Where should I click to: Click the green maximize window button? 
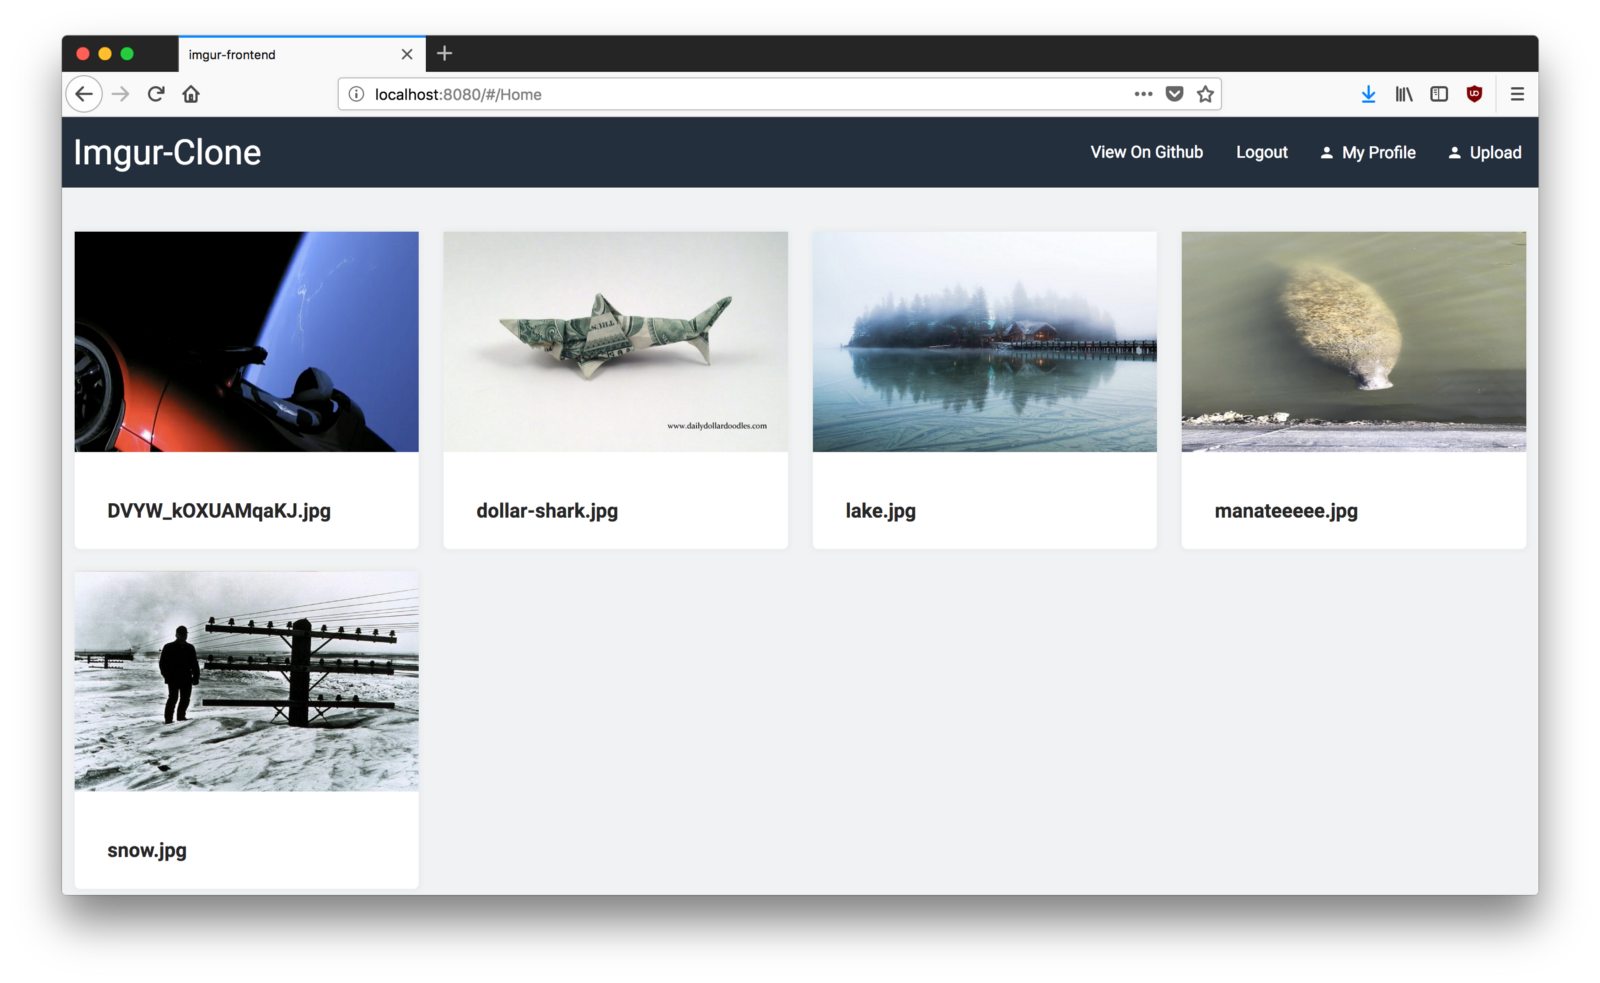tap(127, 54)
